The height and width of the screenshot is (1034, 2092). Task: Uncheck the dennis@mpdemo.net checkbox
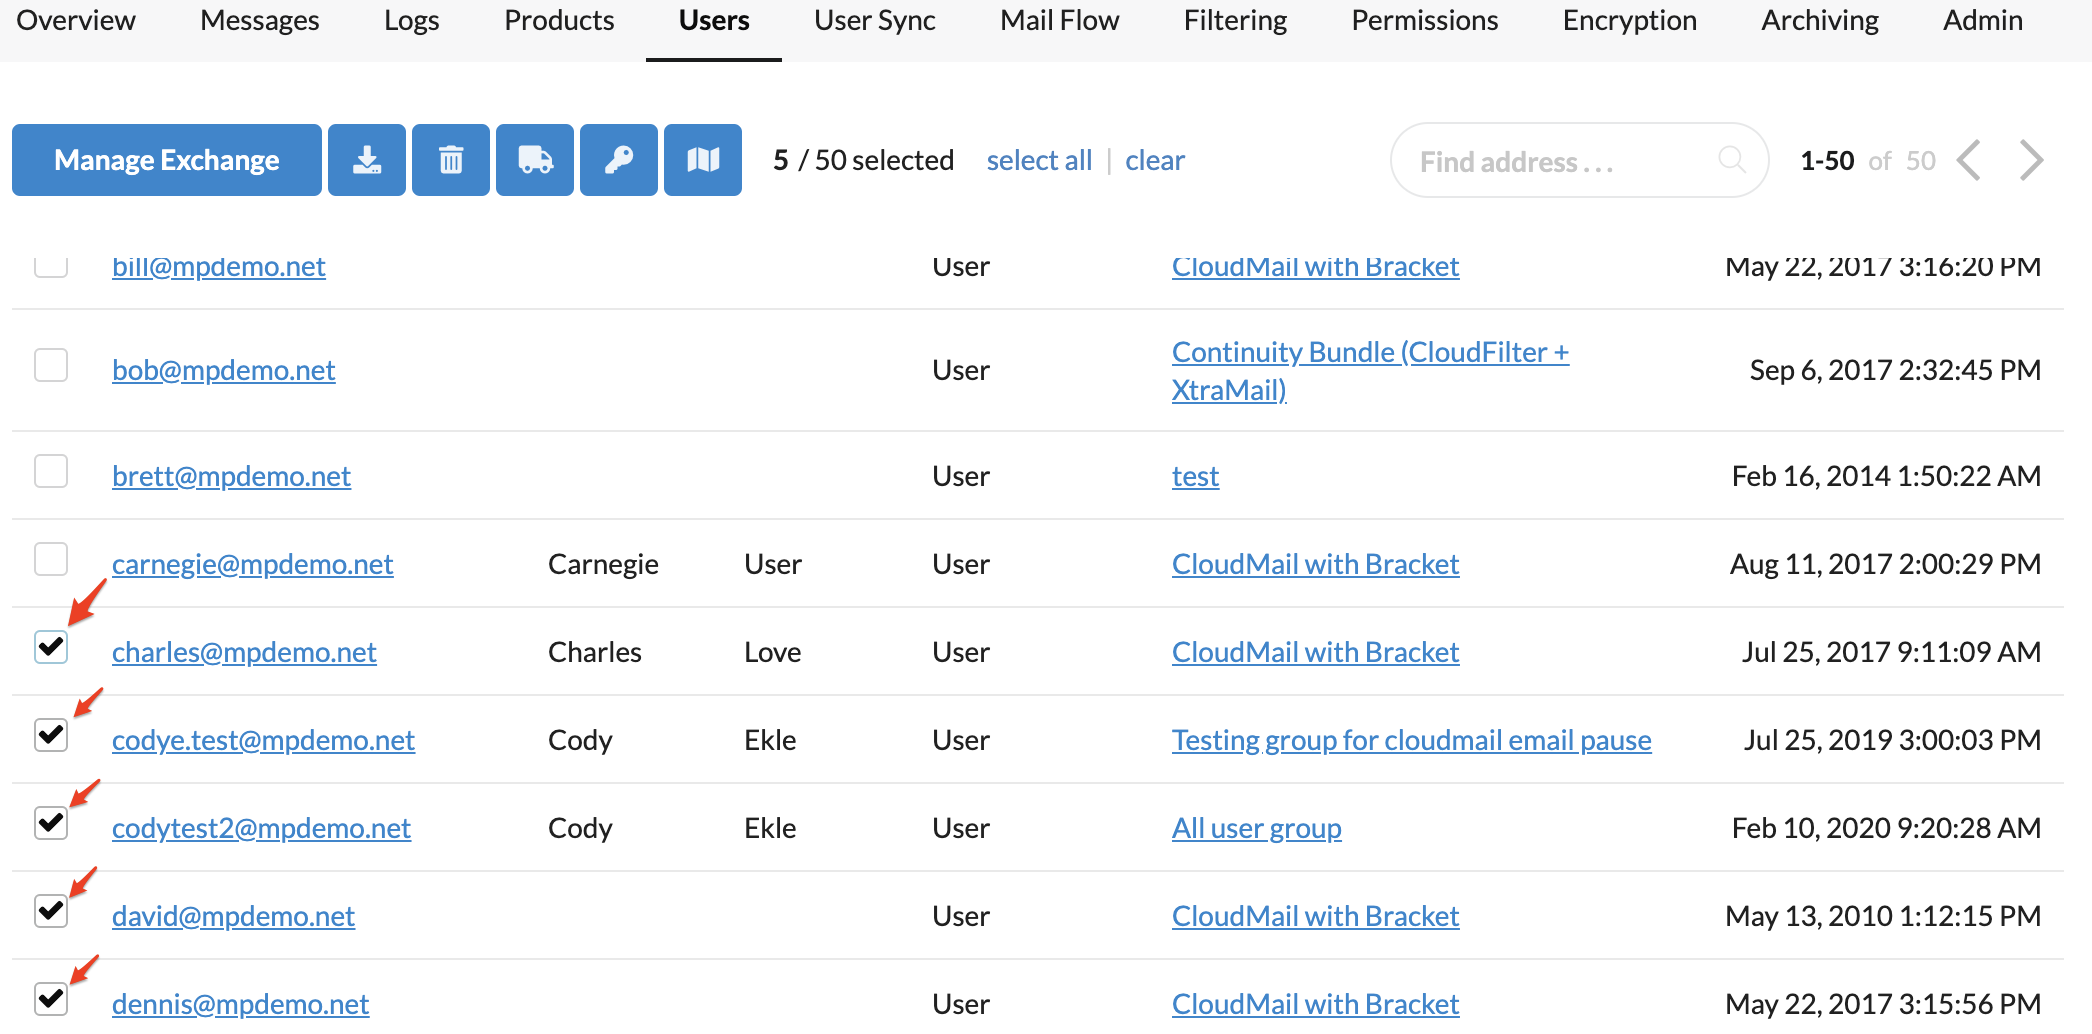click(51, 999)
